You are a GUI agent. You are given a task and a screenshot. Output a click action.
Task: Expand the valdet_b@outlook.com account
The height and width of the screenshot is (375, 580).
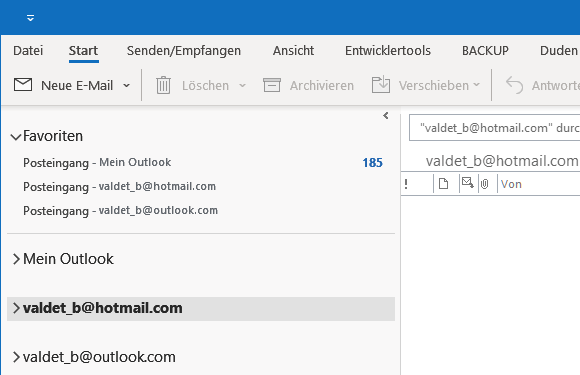[x=16, y=357]
